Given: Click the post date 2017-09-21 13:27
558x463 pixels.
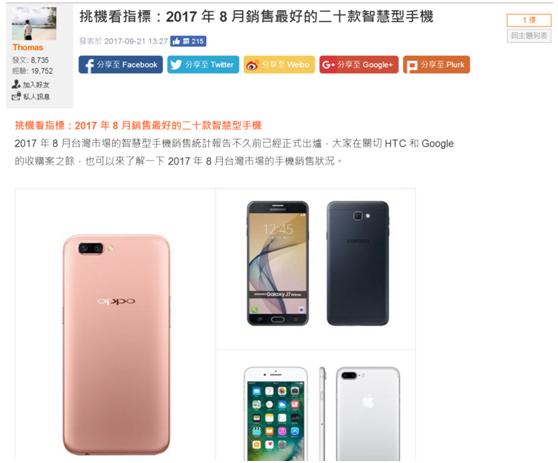Looking at the screenshot, I should (x=136, y=41).
